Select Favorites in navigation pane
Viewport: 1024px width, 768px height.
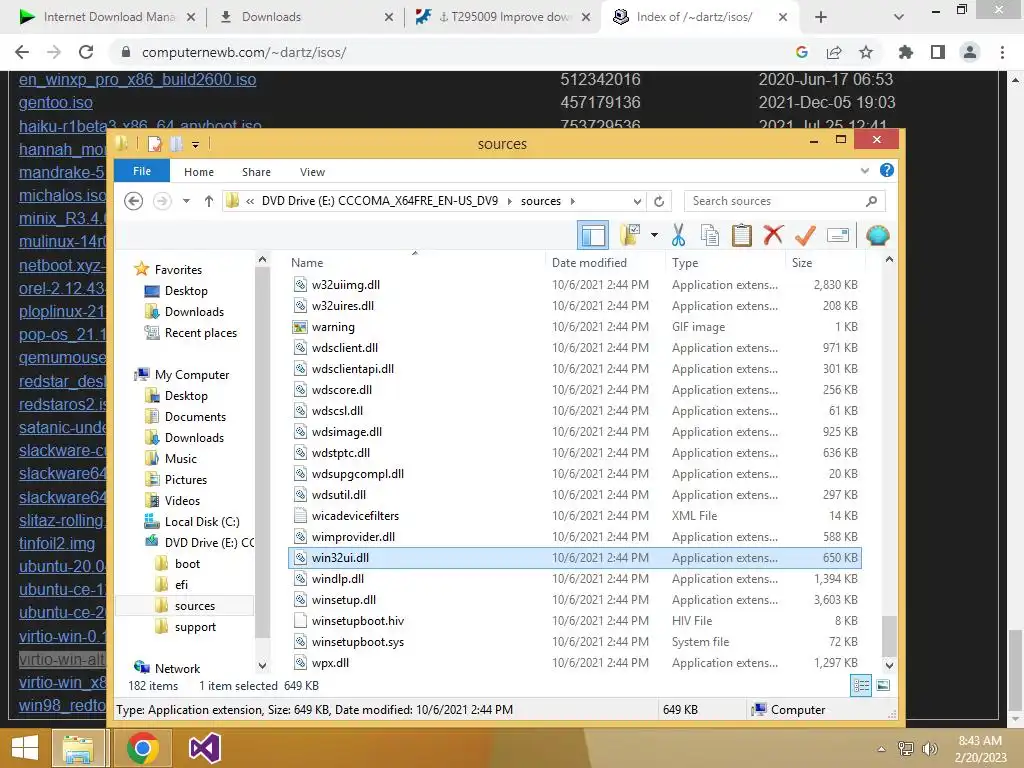click(x=178, y=270)
